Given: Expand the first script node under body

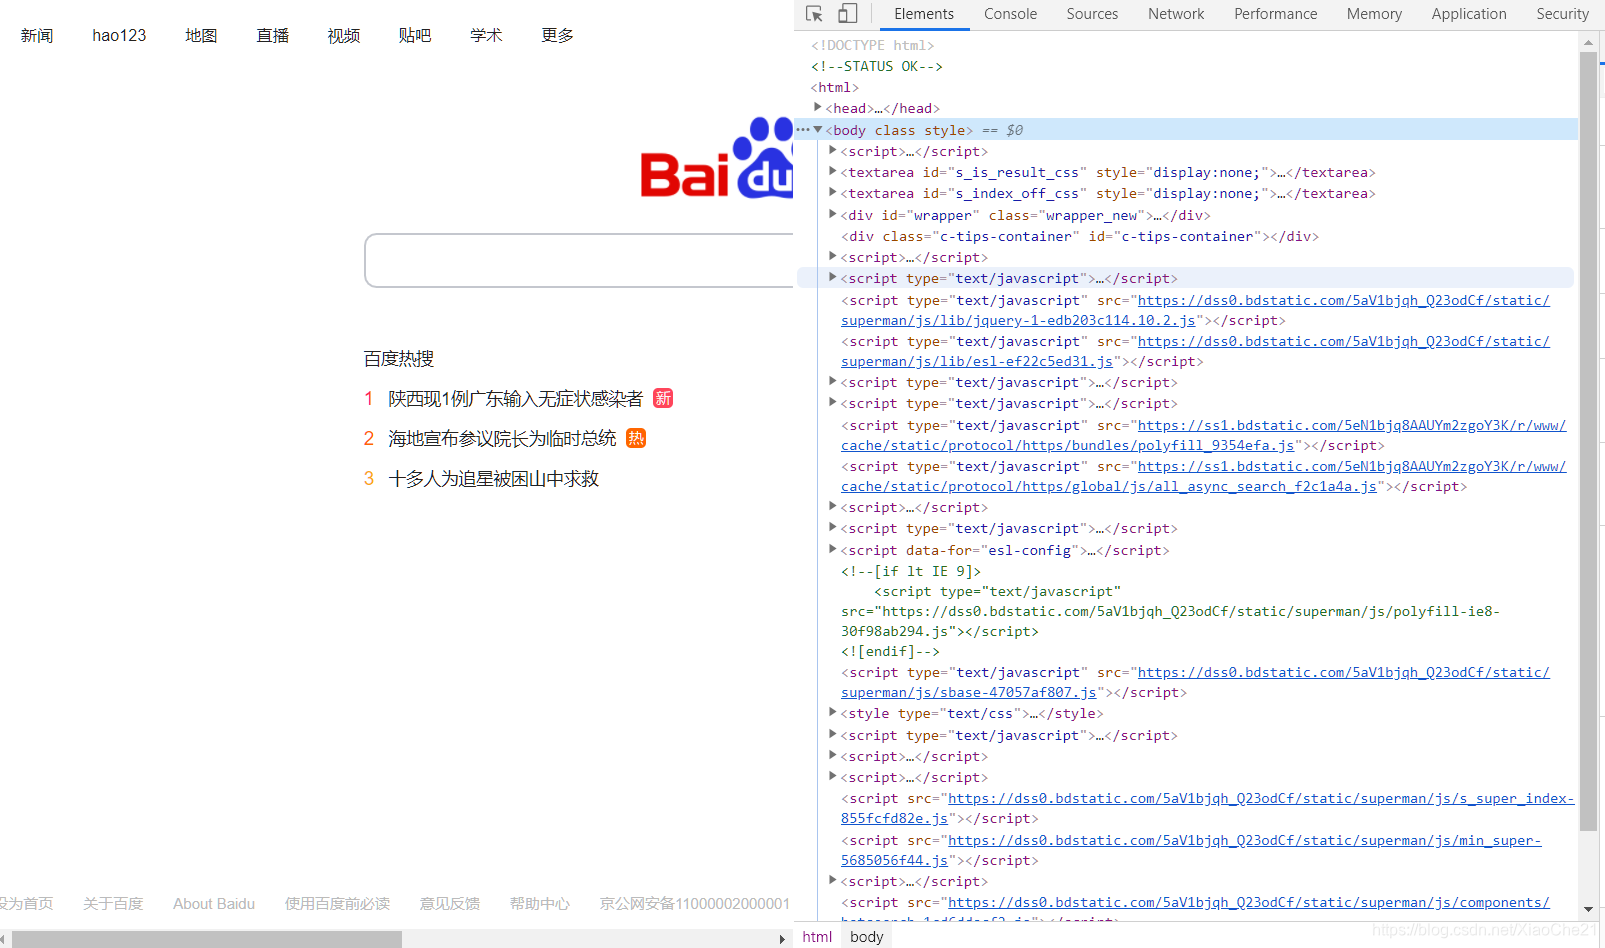Looking at the screenshot, I should pos(833,150).
